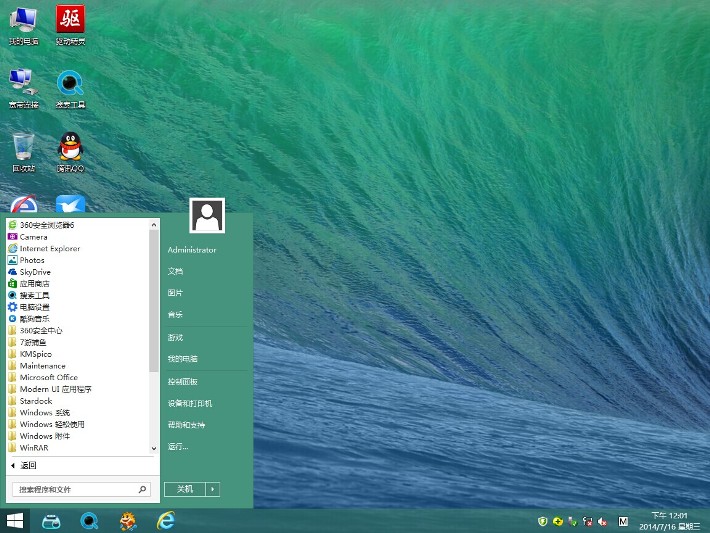The width and height of the screenshot is (710, 533).
Task: Click 返回 to go back
Action: 28,465
